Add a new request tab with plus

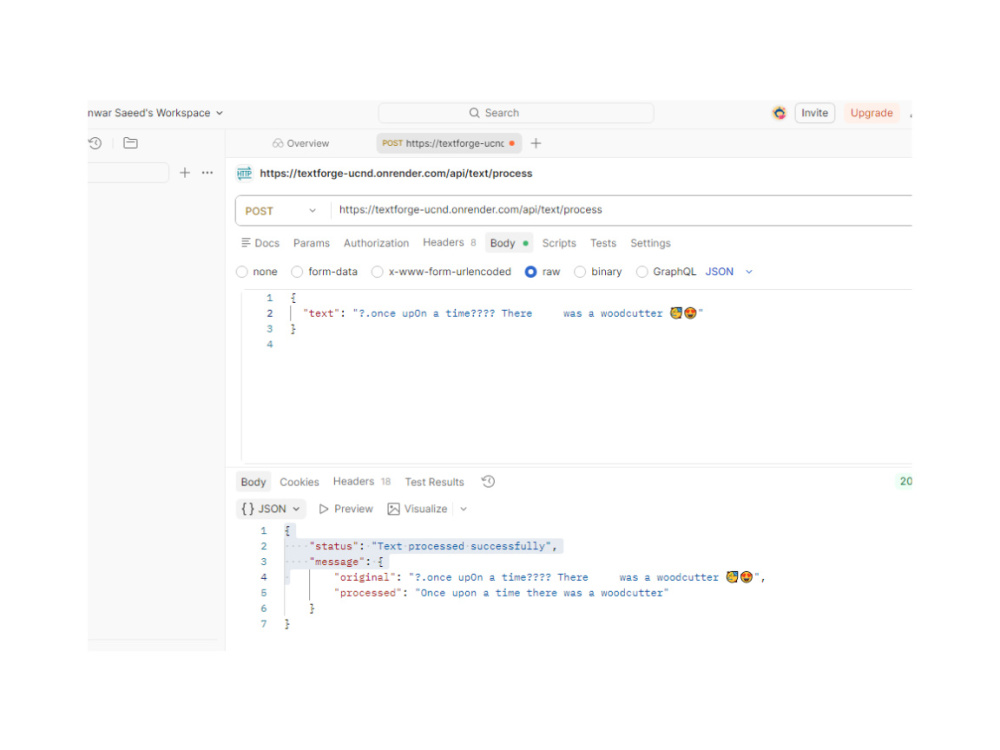(x=536, y=143)
